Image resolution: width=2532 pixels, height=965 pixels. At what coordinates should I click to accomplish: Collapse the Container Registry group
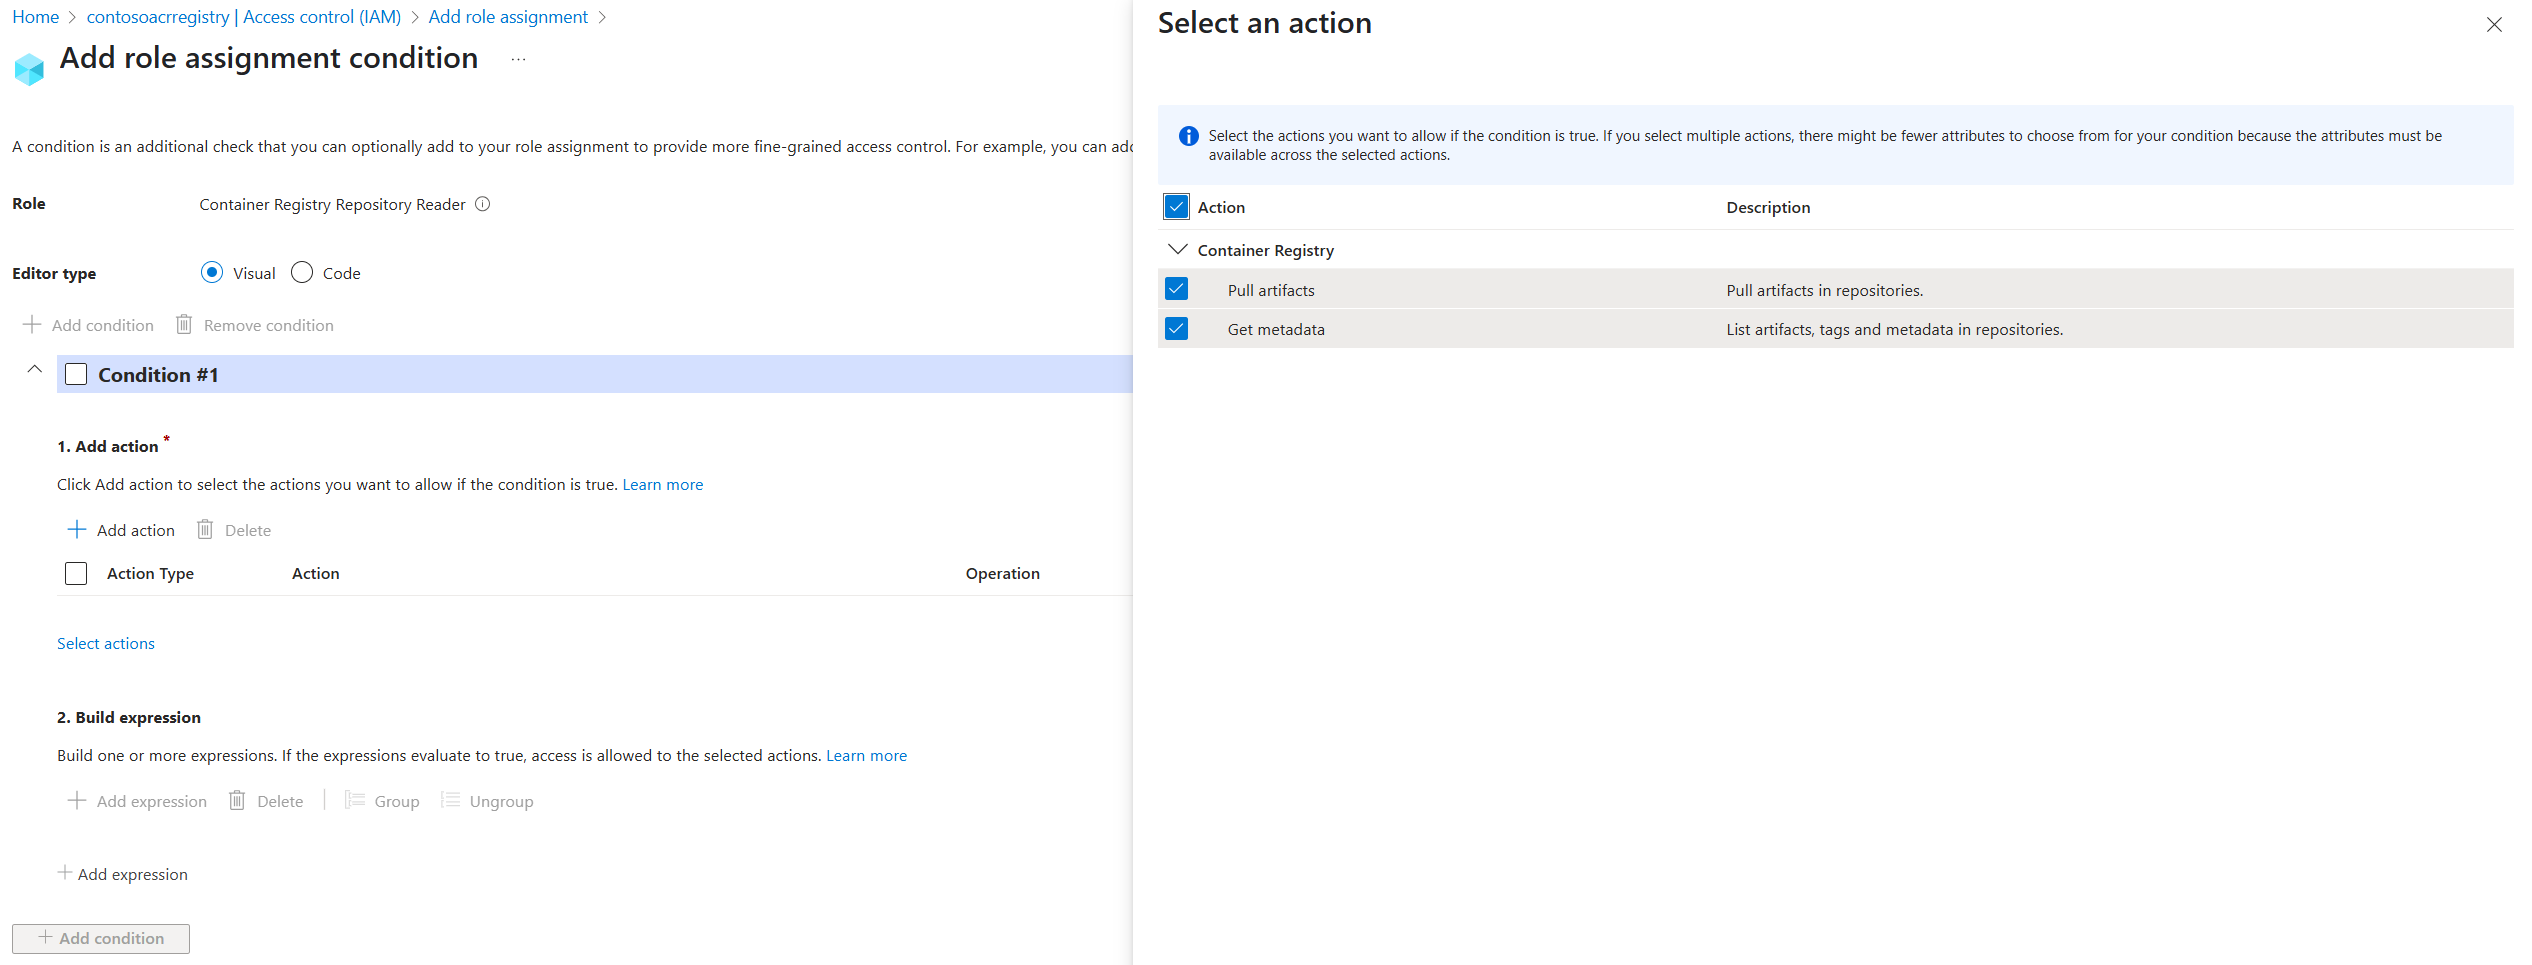[1178, 249]
